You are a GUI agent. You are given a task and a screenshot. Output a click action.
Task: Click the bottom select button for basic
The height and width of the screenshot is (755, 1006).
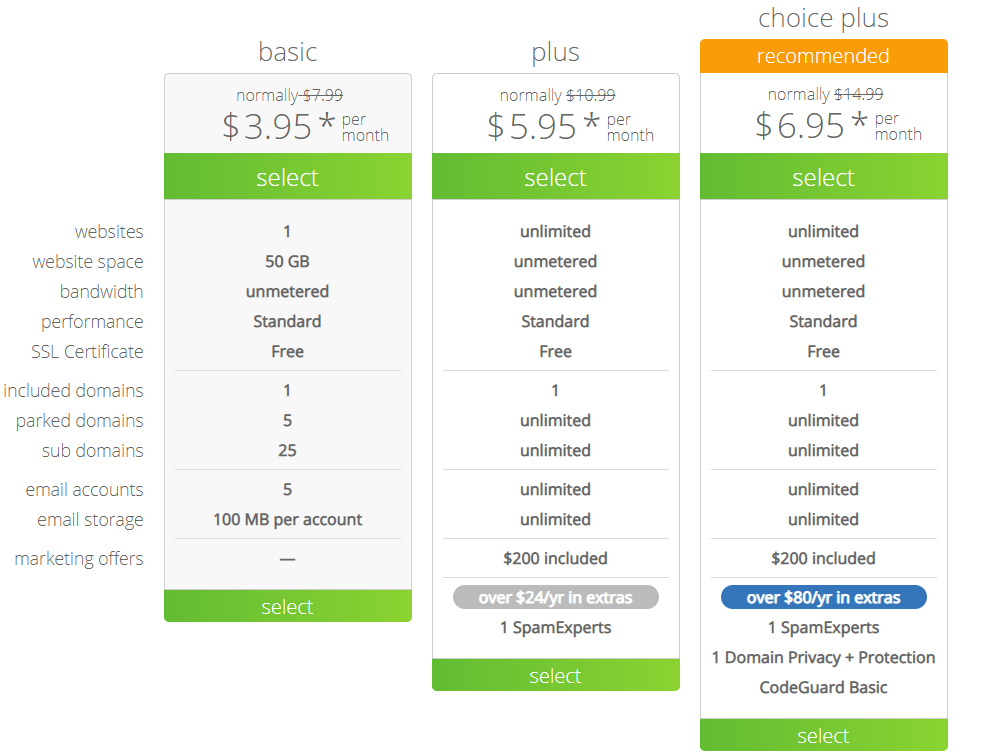click(x=287, y=606)
